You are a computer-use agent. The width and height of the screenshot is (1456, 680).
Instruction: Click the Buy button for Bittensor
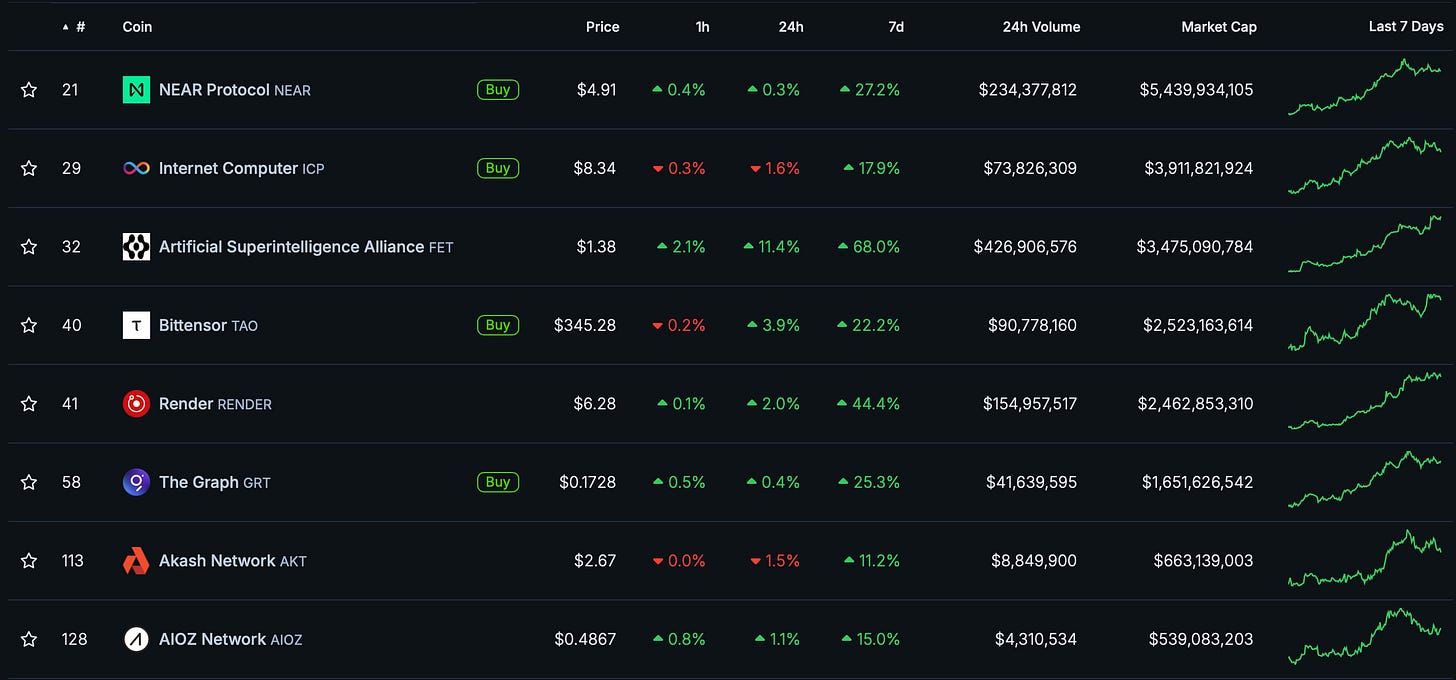(x=498, y=325)
